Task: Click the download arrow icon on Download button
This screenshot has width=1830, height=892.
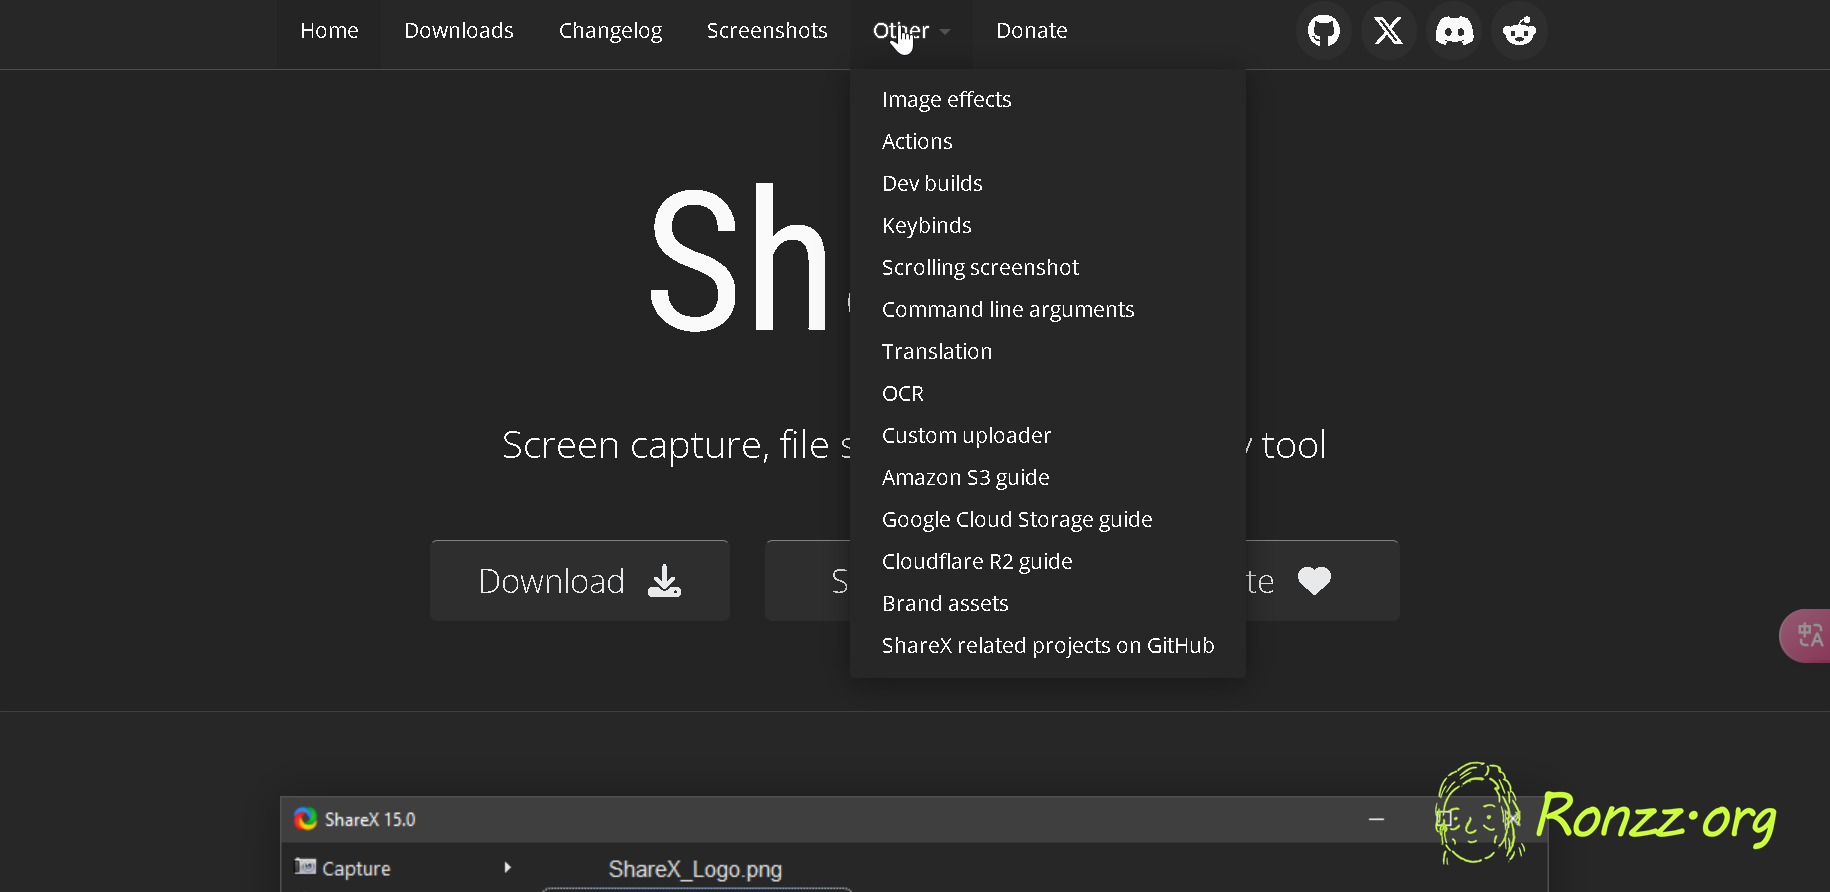Action: tap(664, 581)
